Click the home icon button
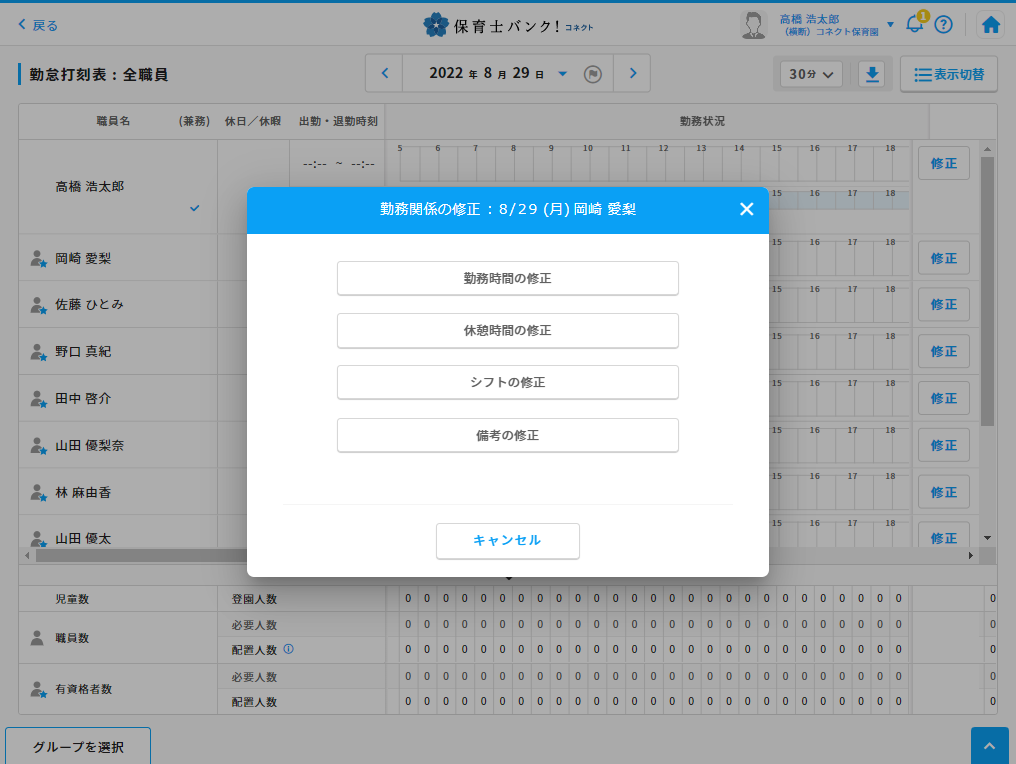 point(990,26)
